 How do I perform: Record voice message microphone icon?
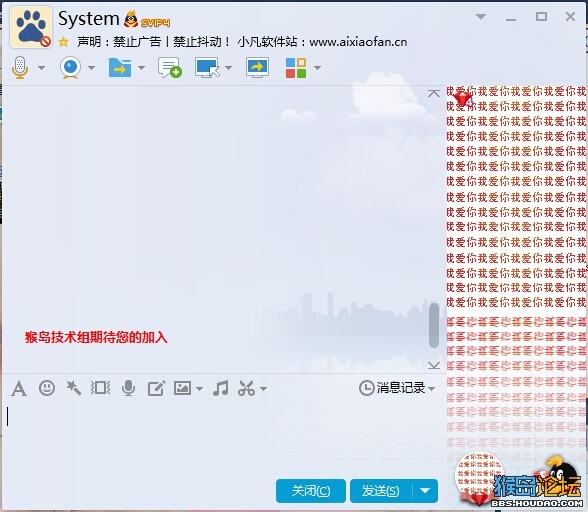coord(128,388)
